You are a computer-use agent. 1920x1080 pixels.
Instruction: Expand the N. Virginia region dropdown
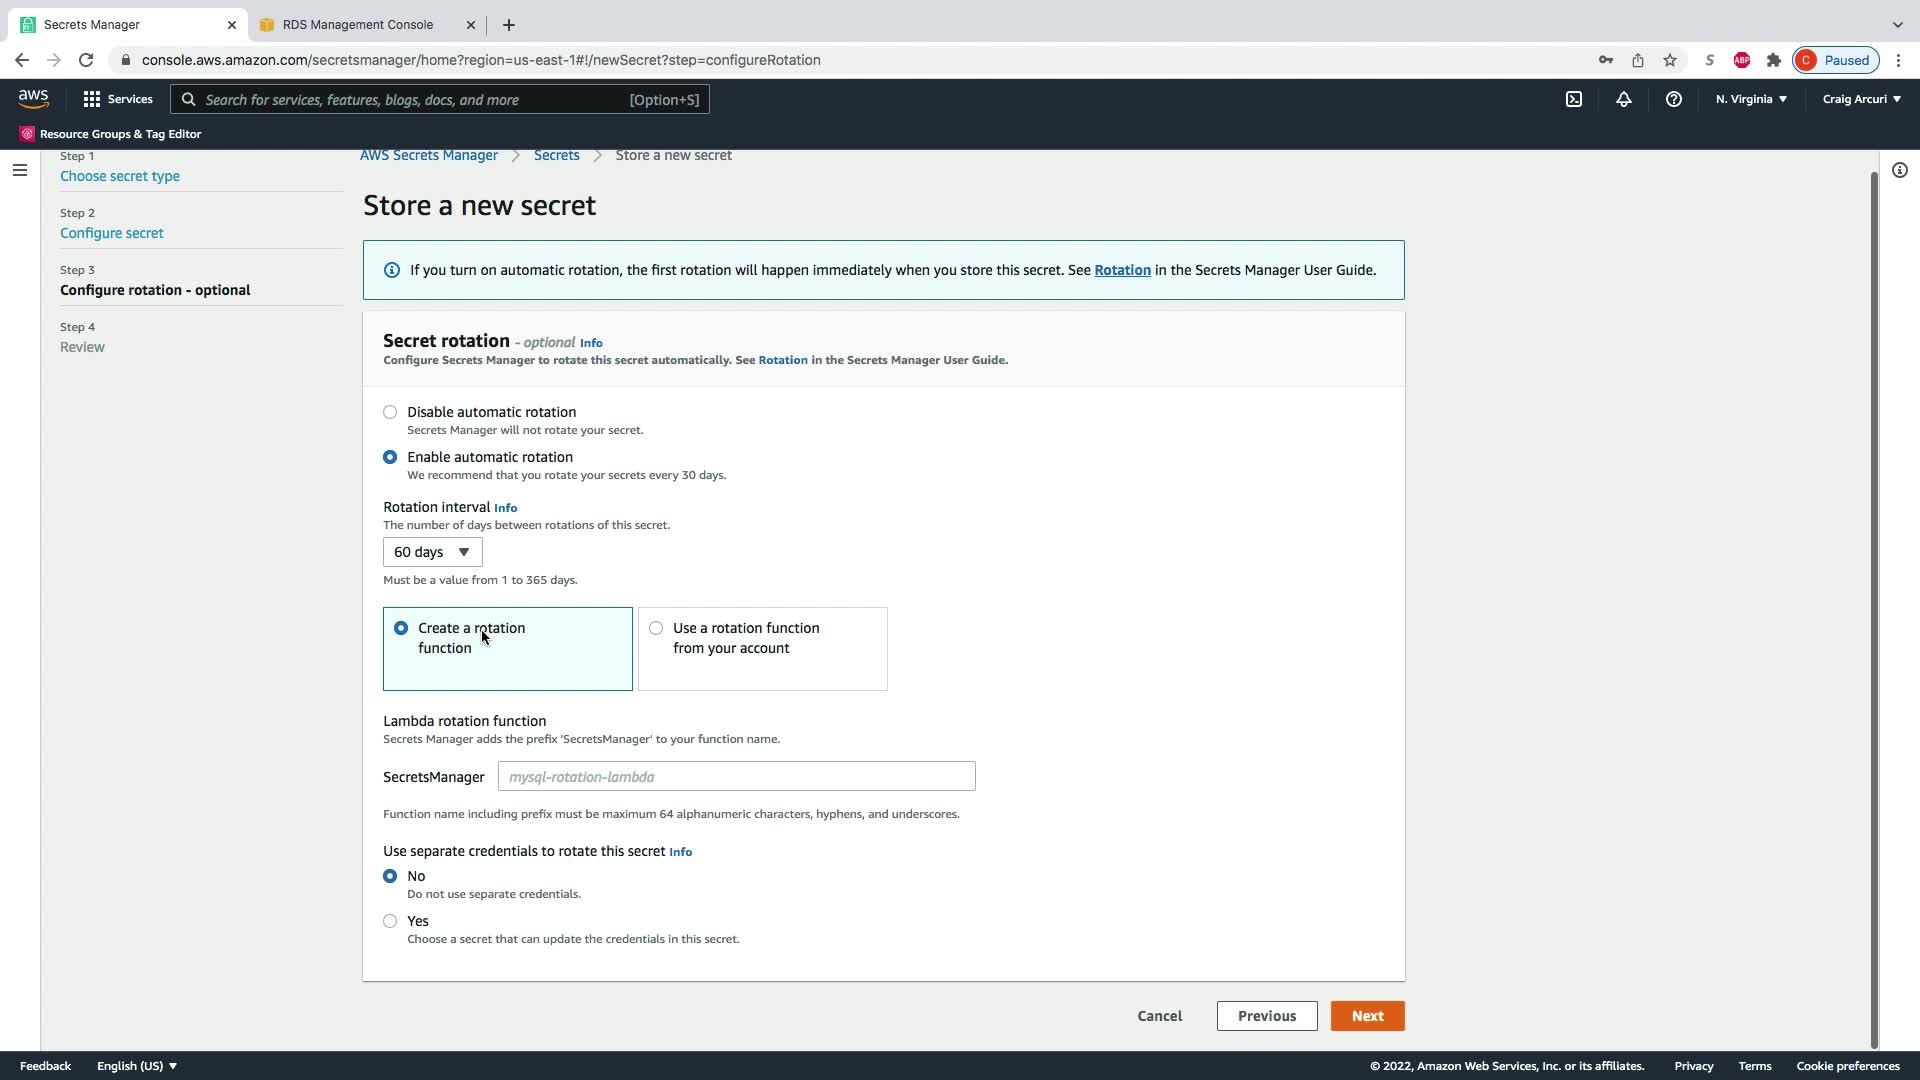click(x=1751, y=99)
